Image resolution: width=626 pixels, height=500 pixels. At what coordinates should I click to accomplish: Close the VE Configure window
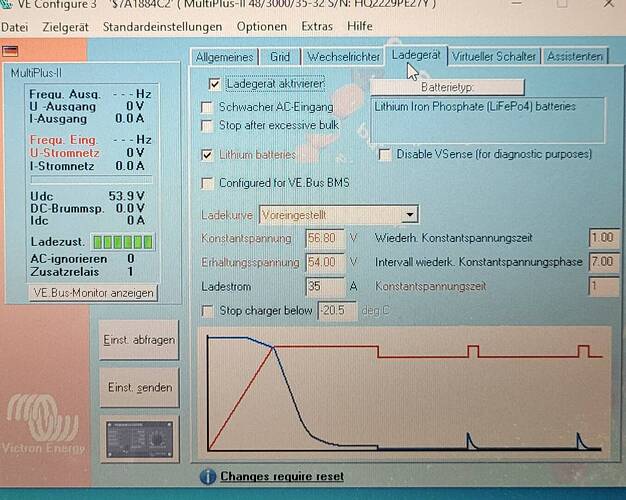(609, 4)
